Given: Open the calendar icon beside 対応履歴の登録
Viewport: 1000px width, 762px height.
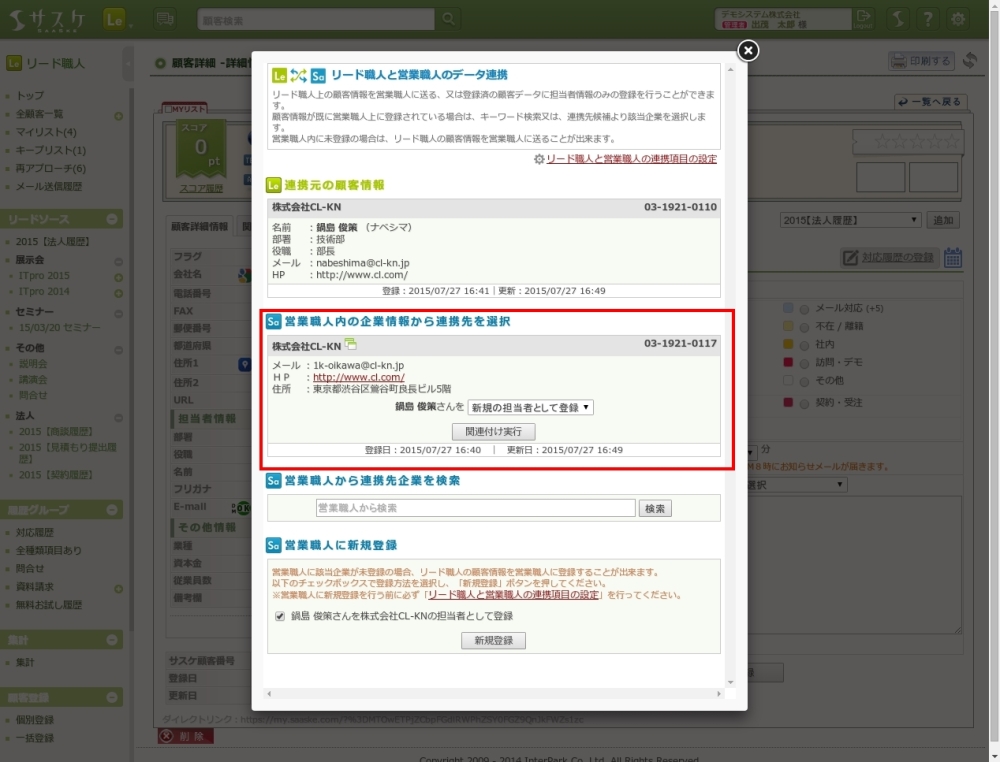Looking at the screenshot, I should click(x=953, y=258).
